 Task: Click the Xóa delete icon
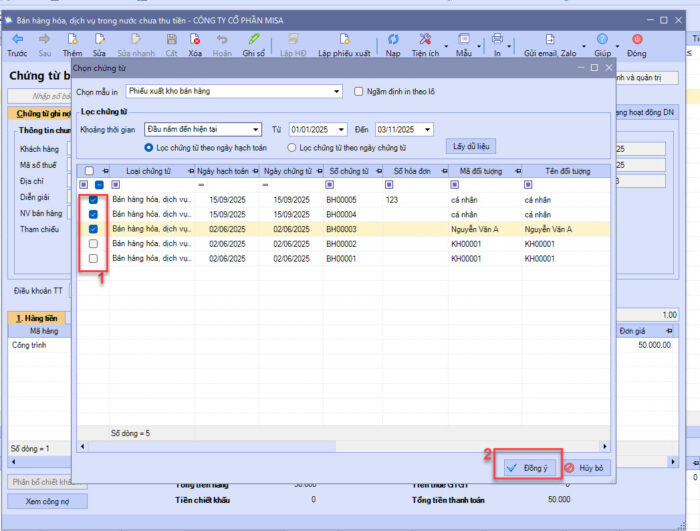194,38
